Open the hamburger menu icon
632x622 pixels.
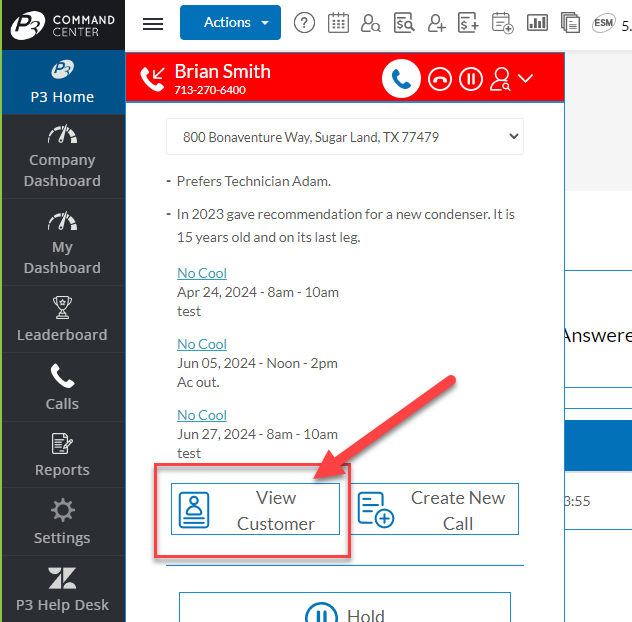pos(153,24)
